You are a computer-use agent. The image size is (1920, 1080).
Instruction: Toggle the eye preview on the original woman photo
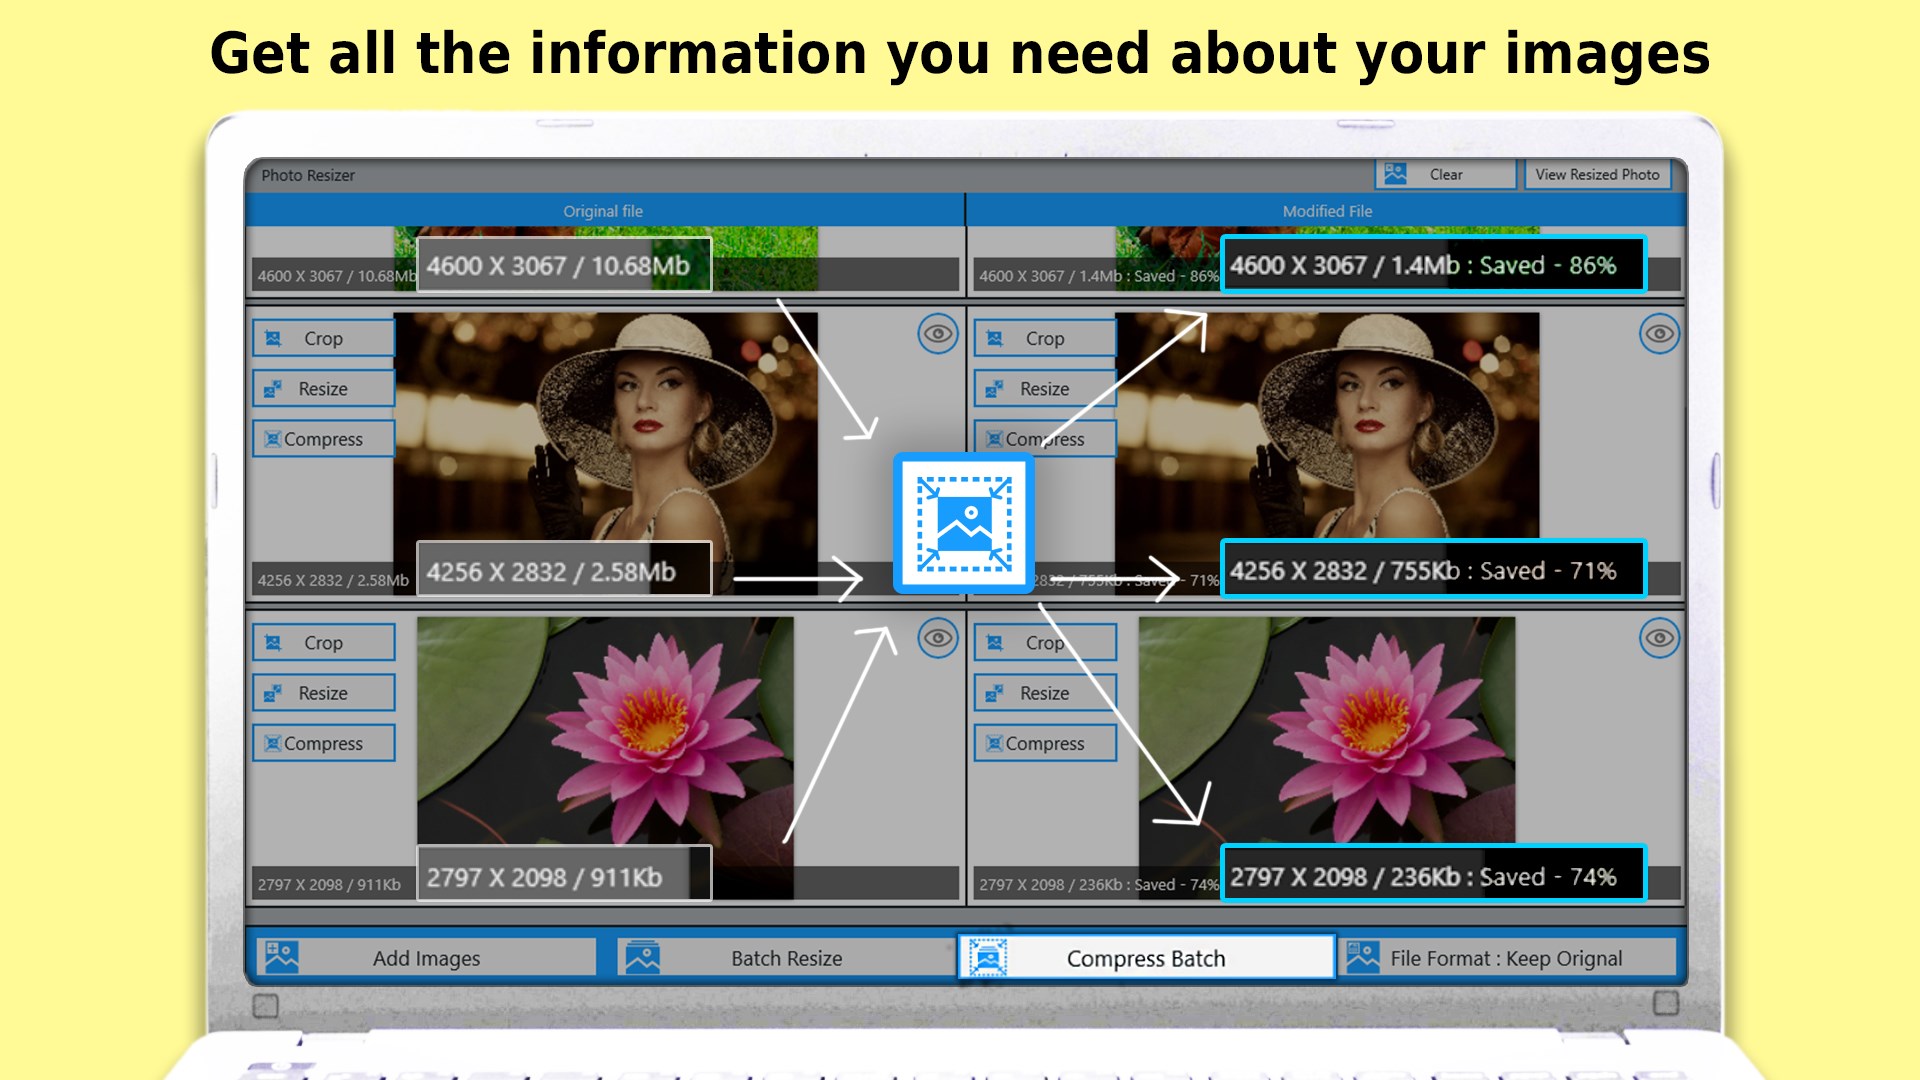click(937, 334)
